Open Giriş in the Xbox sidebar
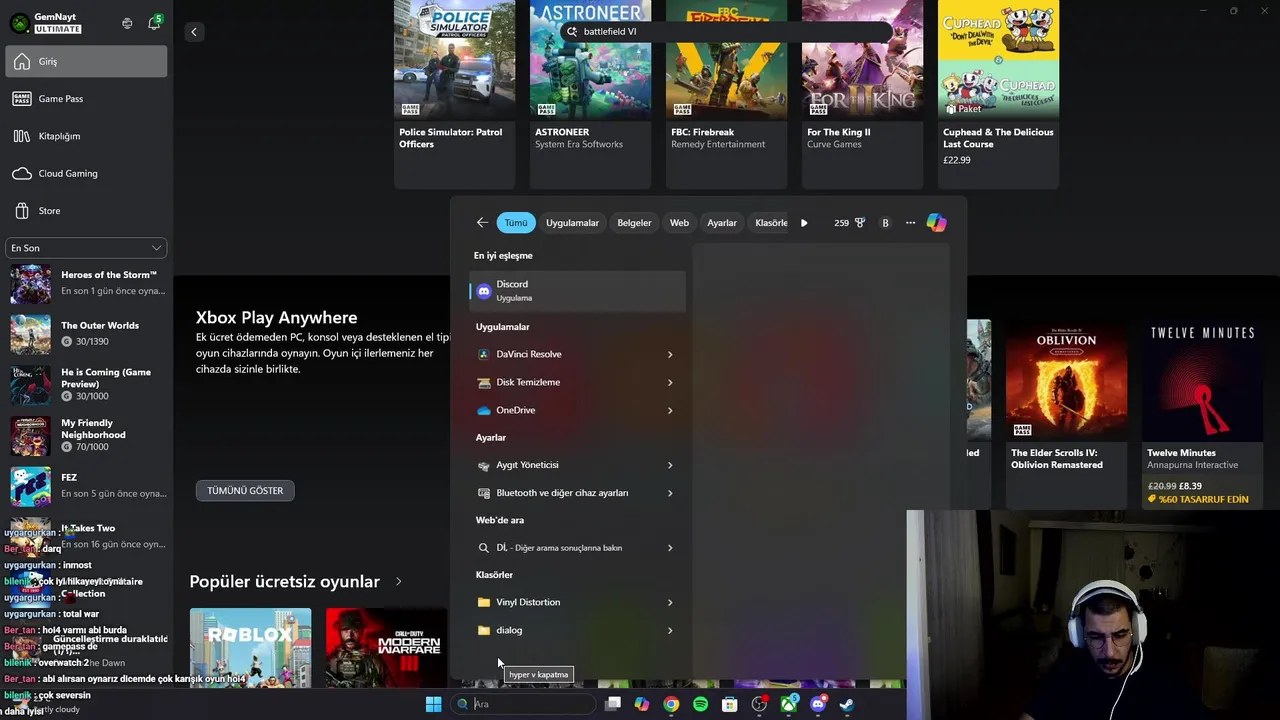The image size is (1280, 720). click(86, 61)
